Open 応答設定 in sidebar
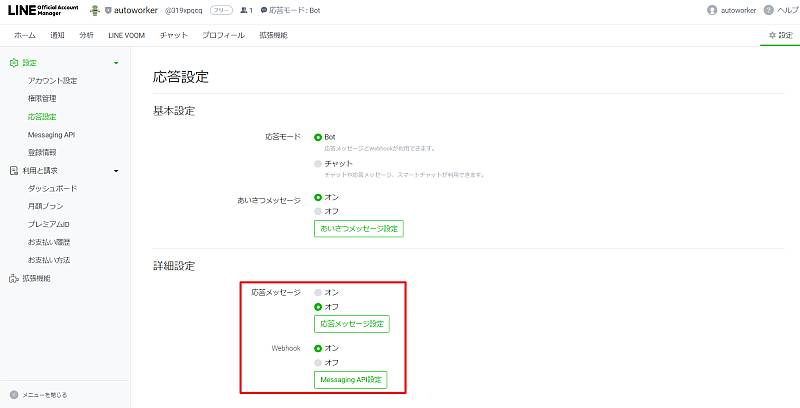Image resolution: width=800 pixels, height=408 pixels. 42,117
